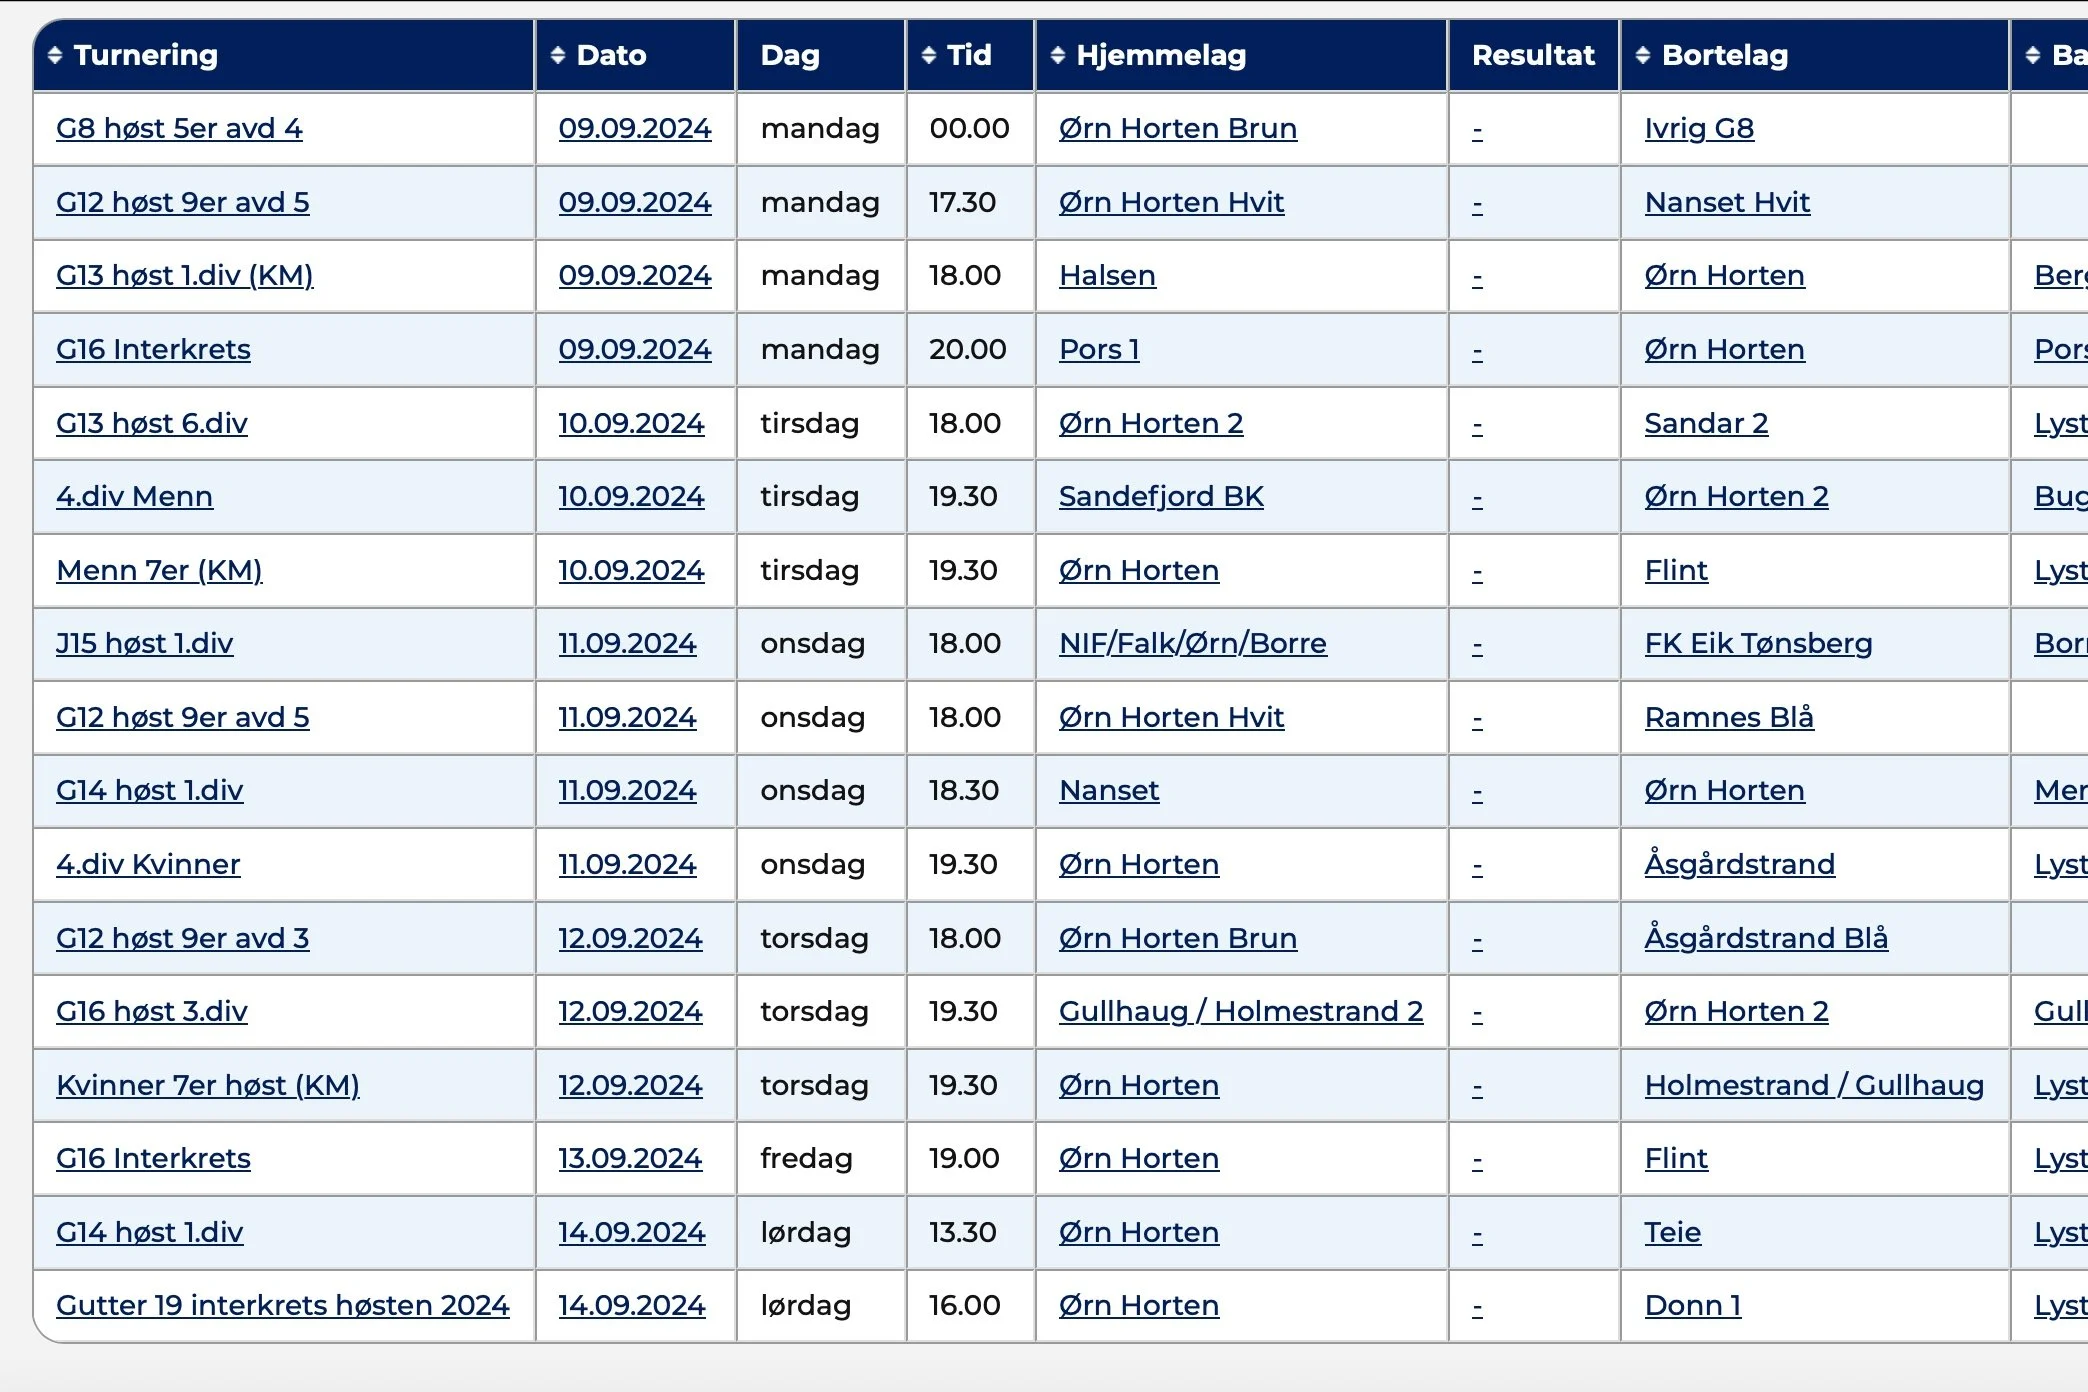Select away team FK Eik Tønsberg
2088x1392 pixels.
point(1758,644)
